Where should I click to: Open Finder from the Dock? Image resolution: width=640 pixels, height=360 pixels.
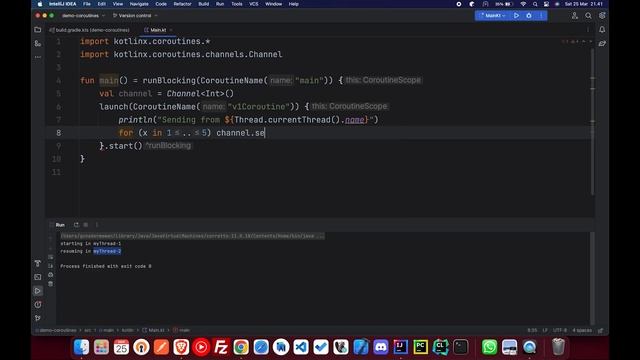(81, 347)
